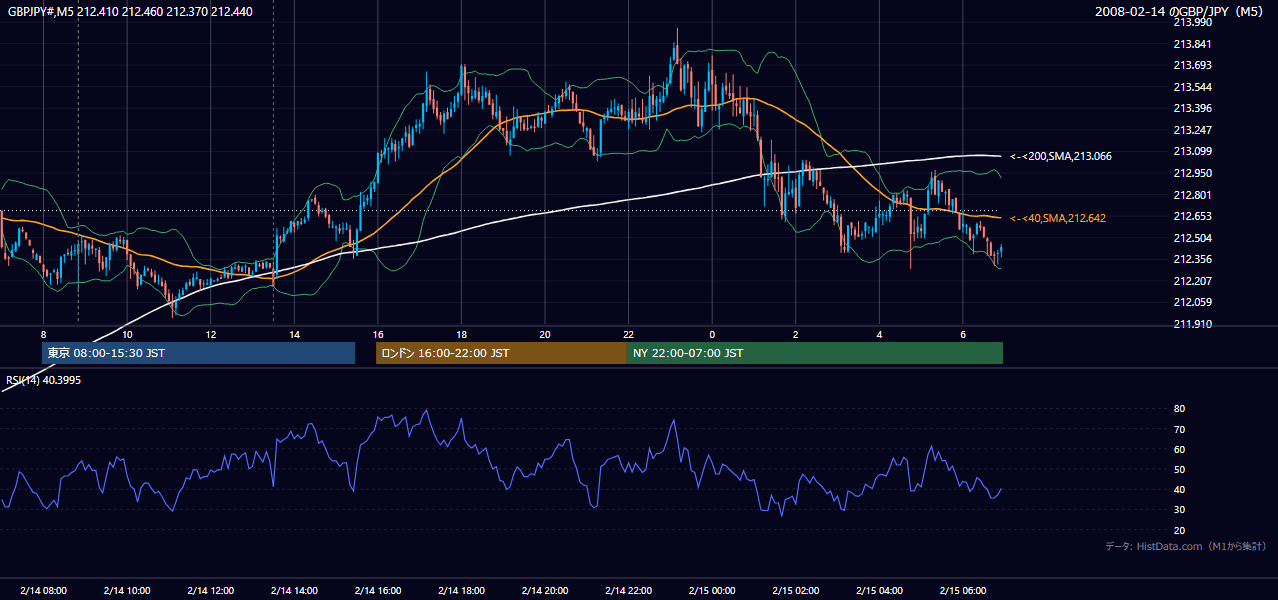
Task: Click the 2/15 02:00 time axis label
Action: point(795,590)
